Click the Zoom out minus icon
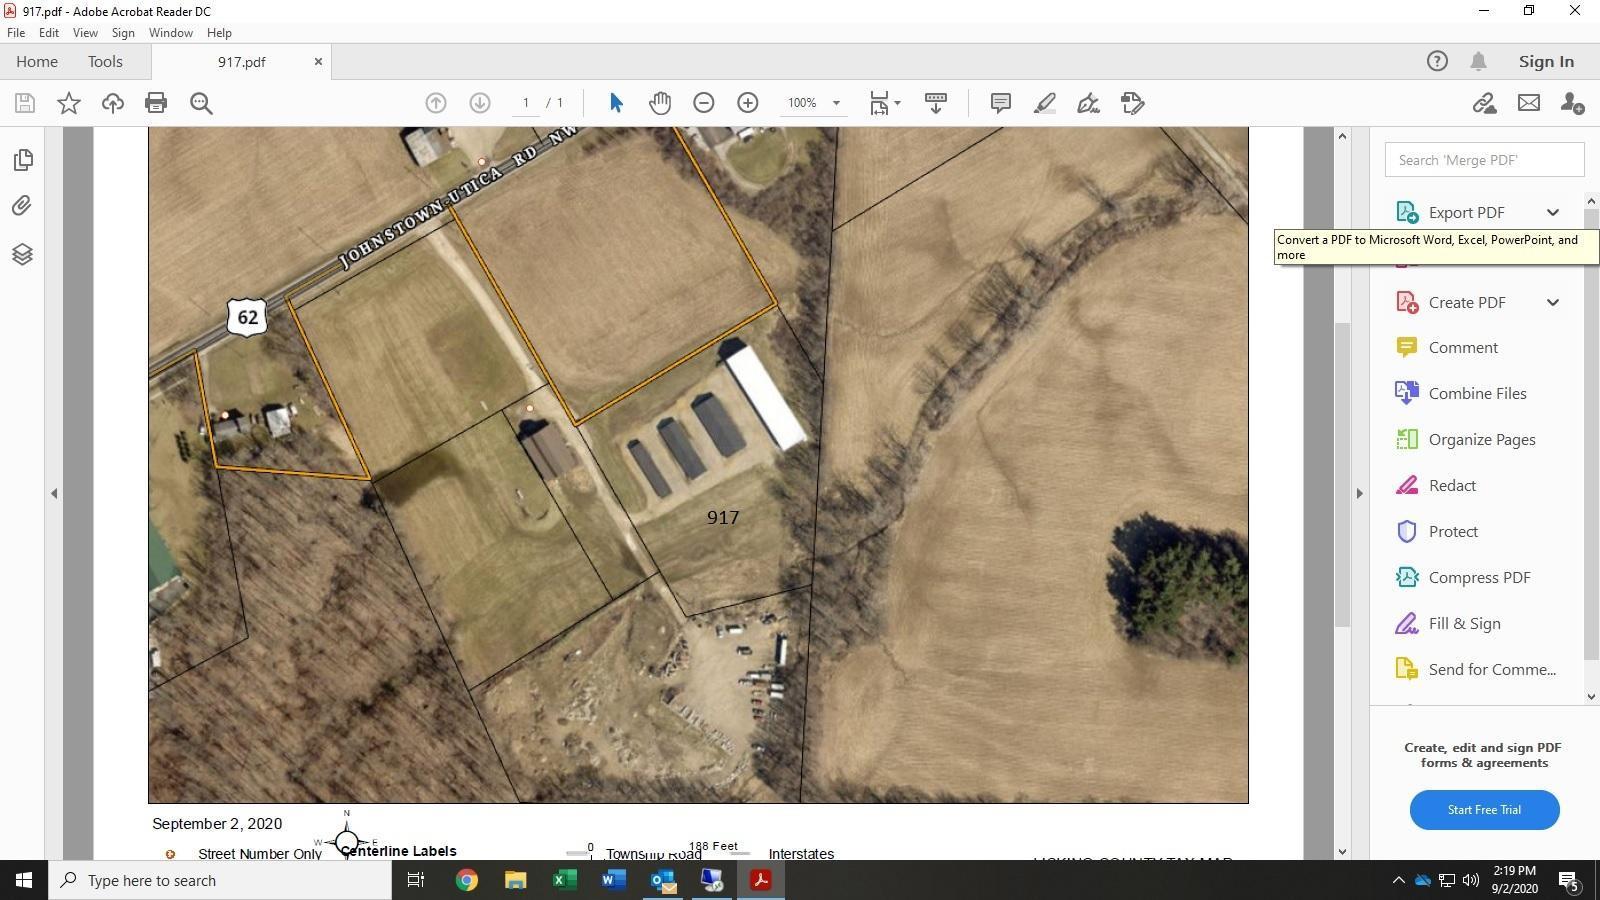The width and height of the screenshot is (1600, 900). 704,103
